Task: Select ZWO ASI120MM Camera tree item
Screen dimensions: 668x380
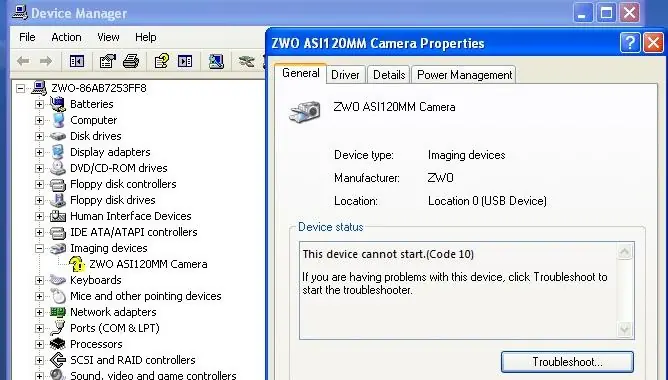Action: 148,264
